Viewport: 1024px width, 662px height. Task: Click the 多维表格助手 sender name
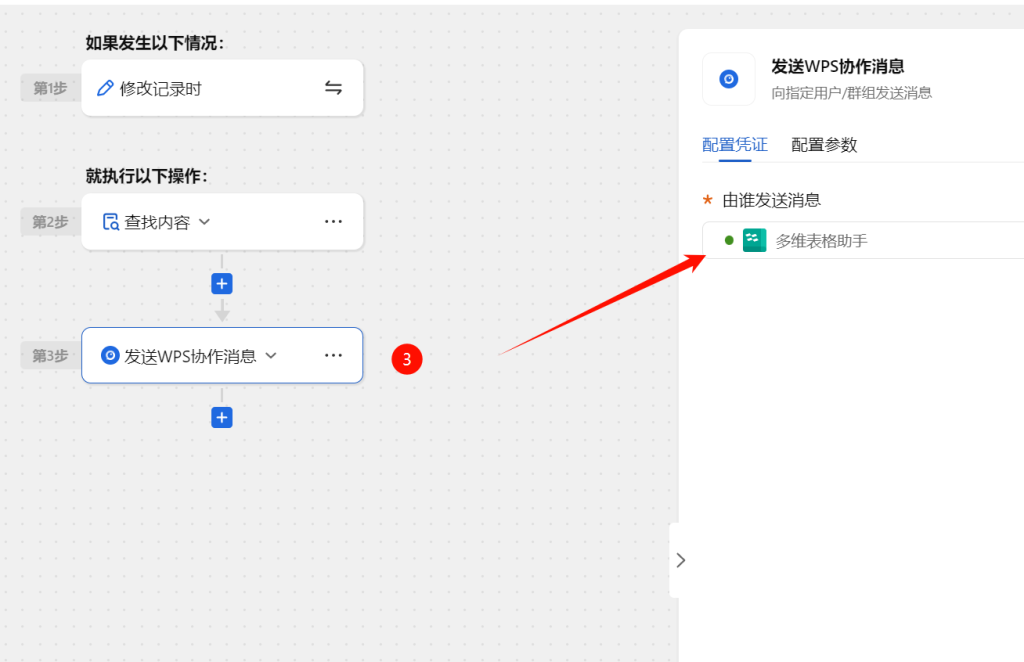(822, 241)
